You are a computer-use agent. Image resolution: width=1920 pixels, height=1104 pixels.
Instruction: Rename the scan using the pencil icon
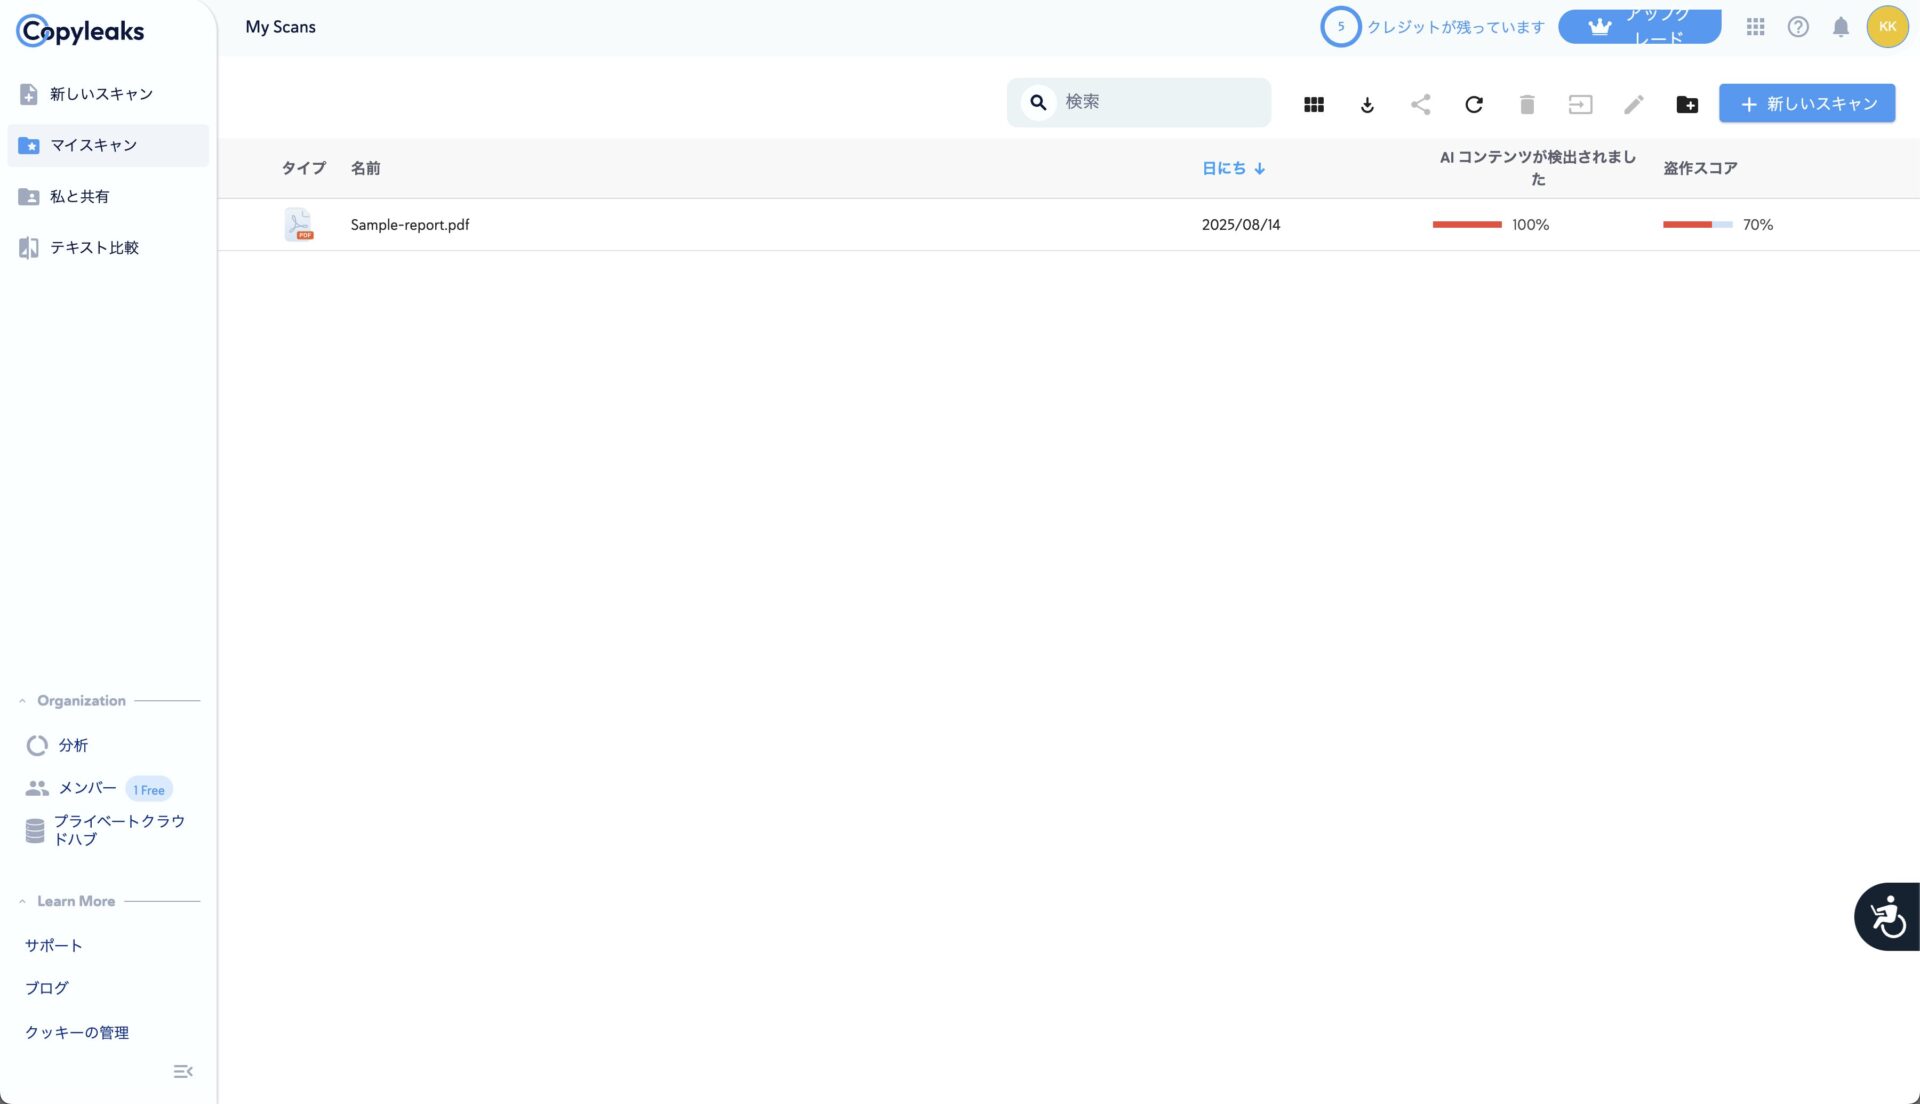pos(1632,104)
